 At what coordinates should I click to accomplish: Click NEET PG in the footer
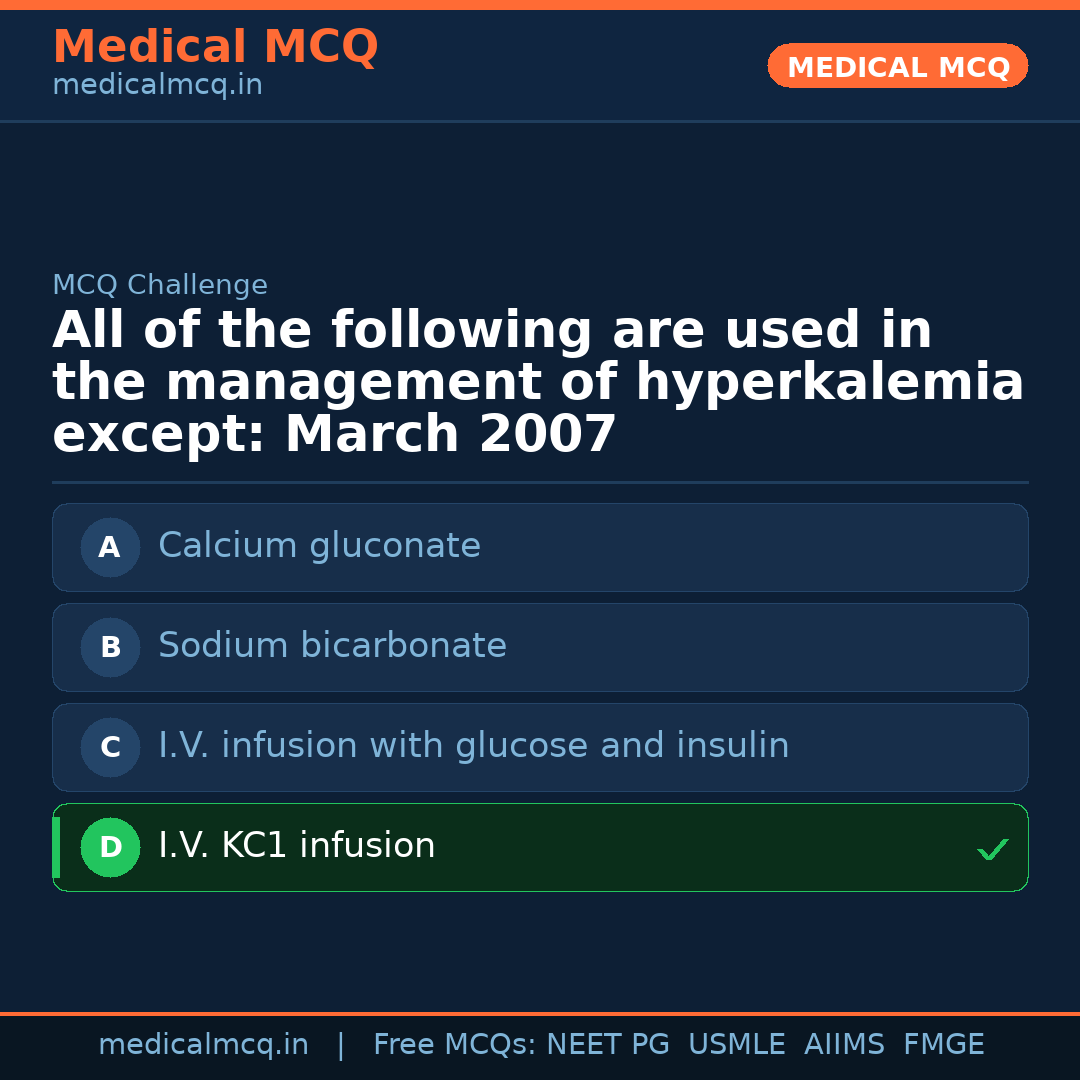point(608,1045)
